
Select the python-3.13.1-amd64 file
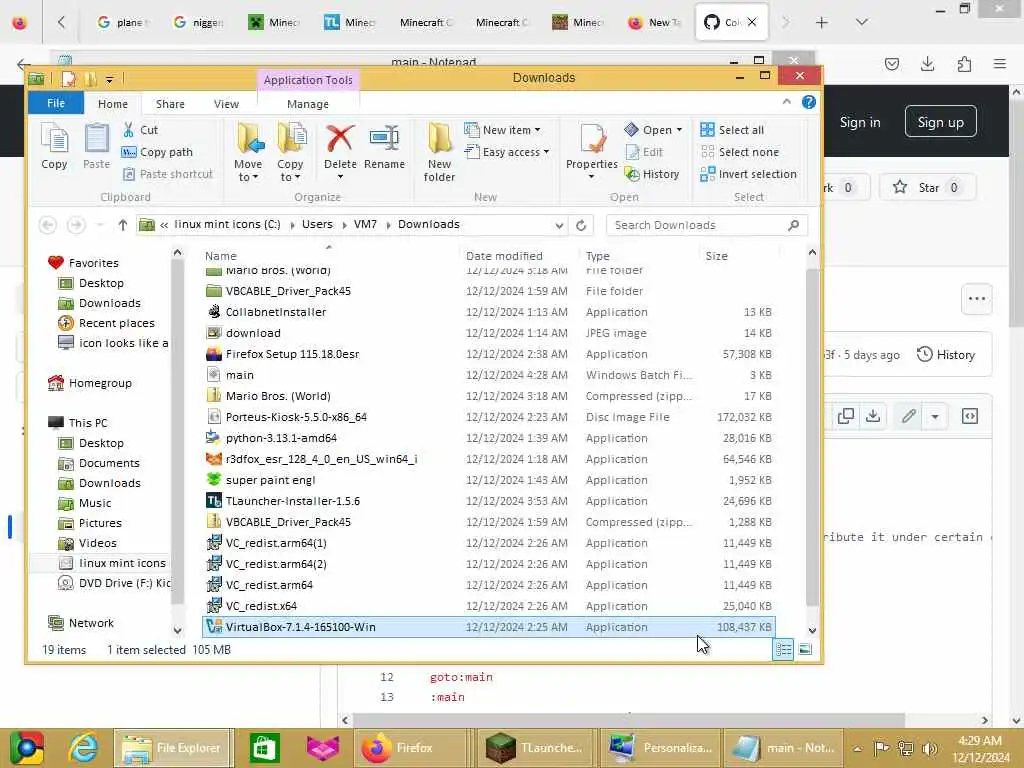pyautogui.click(x=488, y=438)
